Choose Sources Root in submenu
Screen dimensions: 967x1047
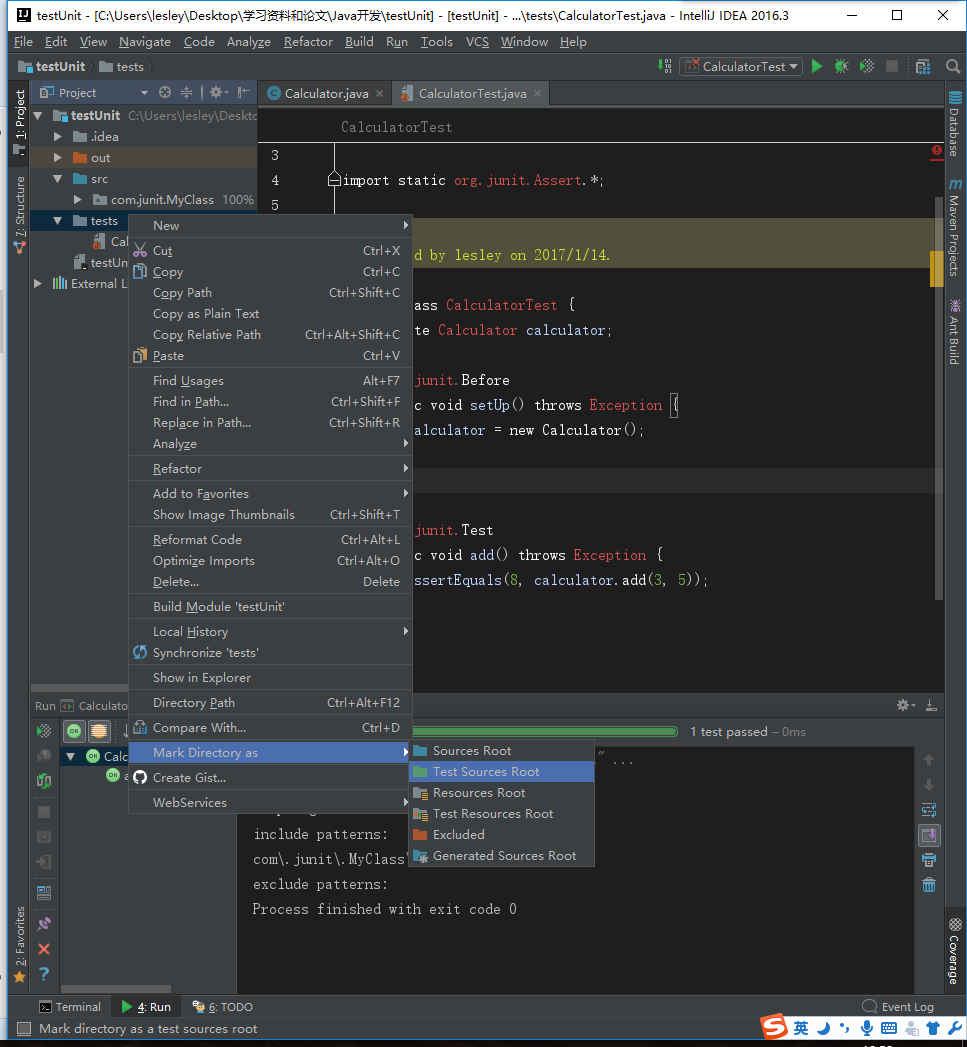coord(501,751)
